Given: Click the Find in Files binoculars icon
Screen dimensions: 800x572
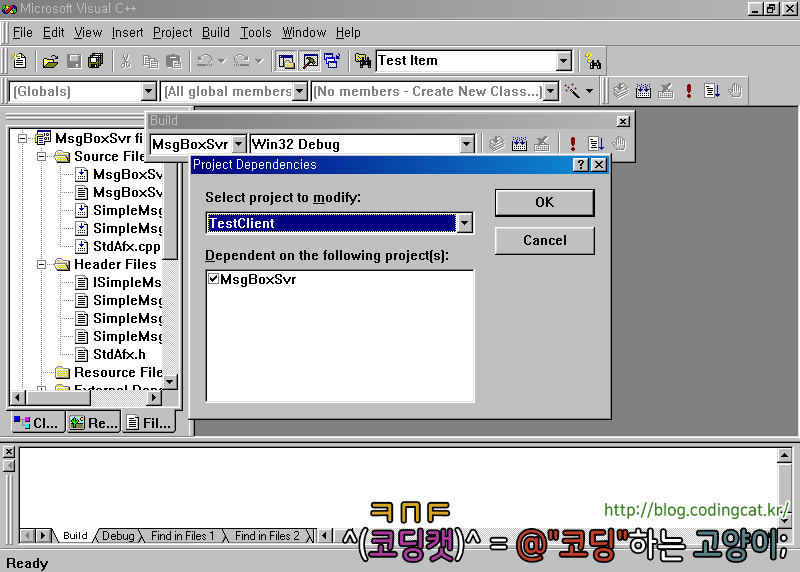Looking at the screenshot, I should [x=363, y=61].
